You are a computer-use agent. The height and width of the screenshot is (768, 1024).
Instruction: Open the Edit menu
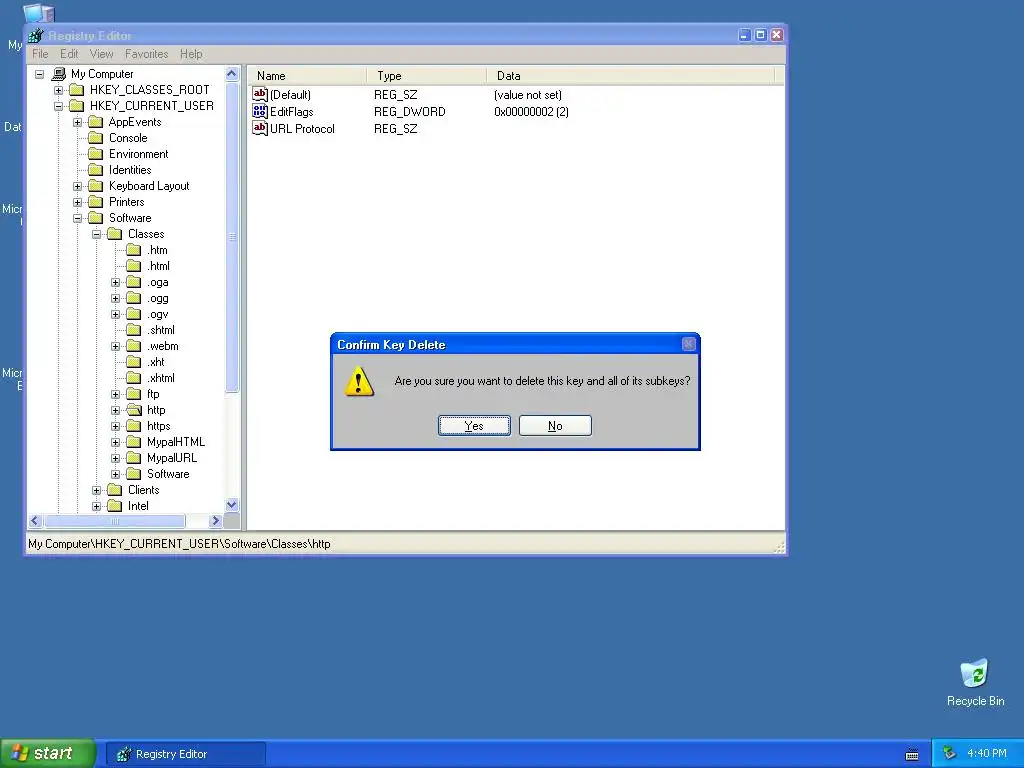(x=69, y=54)
